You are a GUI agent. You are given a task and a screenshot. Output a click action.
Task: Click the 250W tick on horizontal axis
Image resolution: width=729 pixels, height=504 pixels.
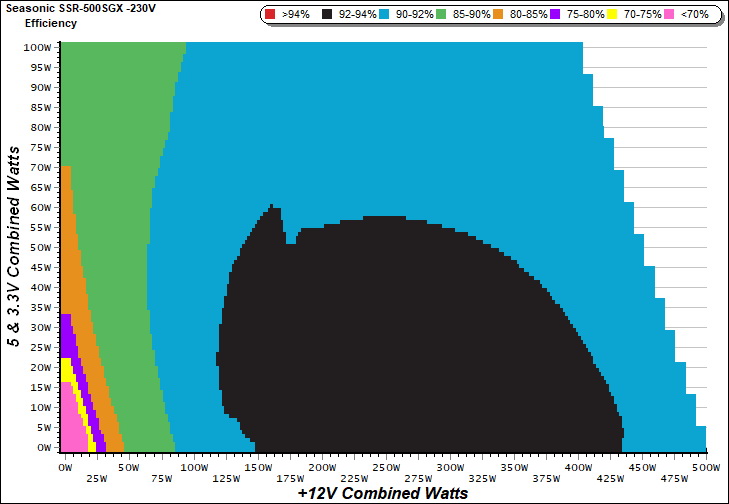point(386,467)
